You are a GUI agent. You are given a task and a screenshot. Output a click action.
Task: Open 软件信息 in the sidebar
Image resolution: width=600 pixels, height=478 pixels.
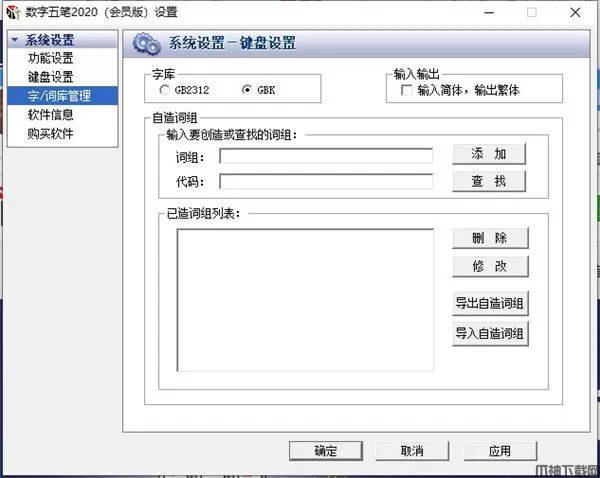pos(50,114)
